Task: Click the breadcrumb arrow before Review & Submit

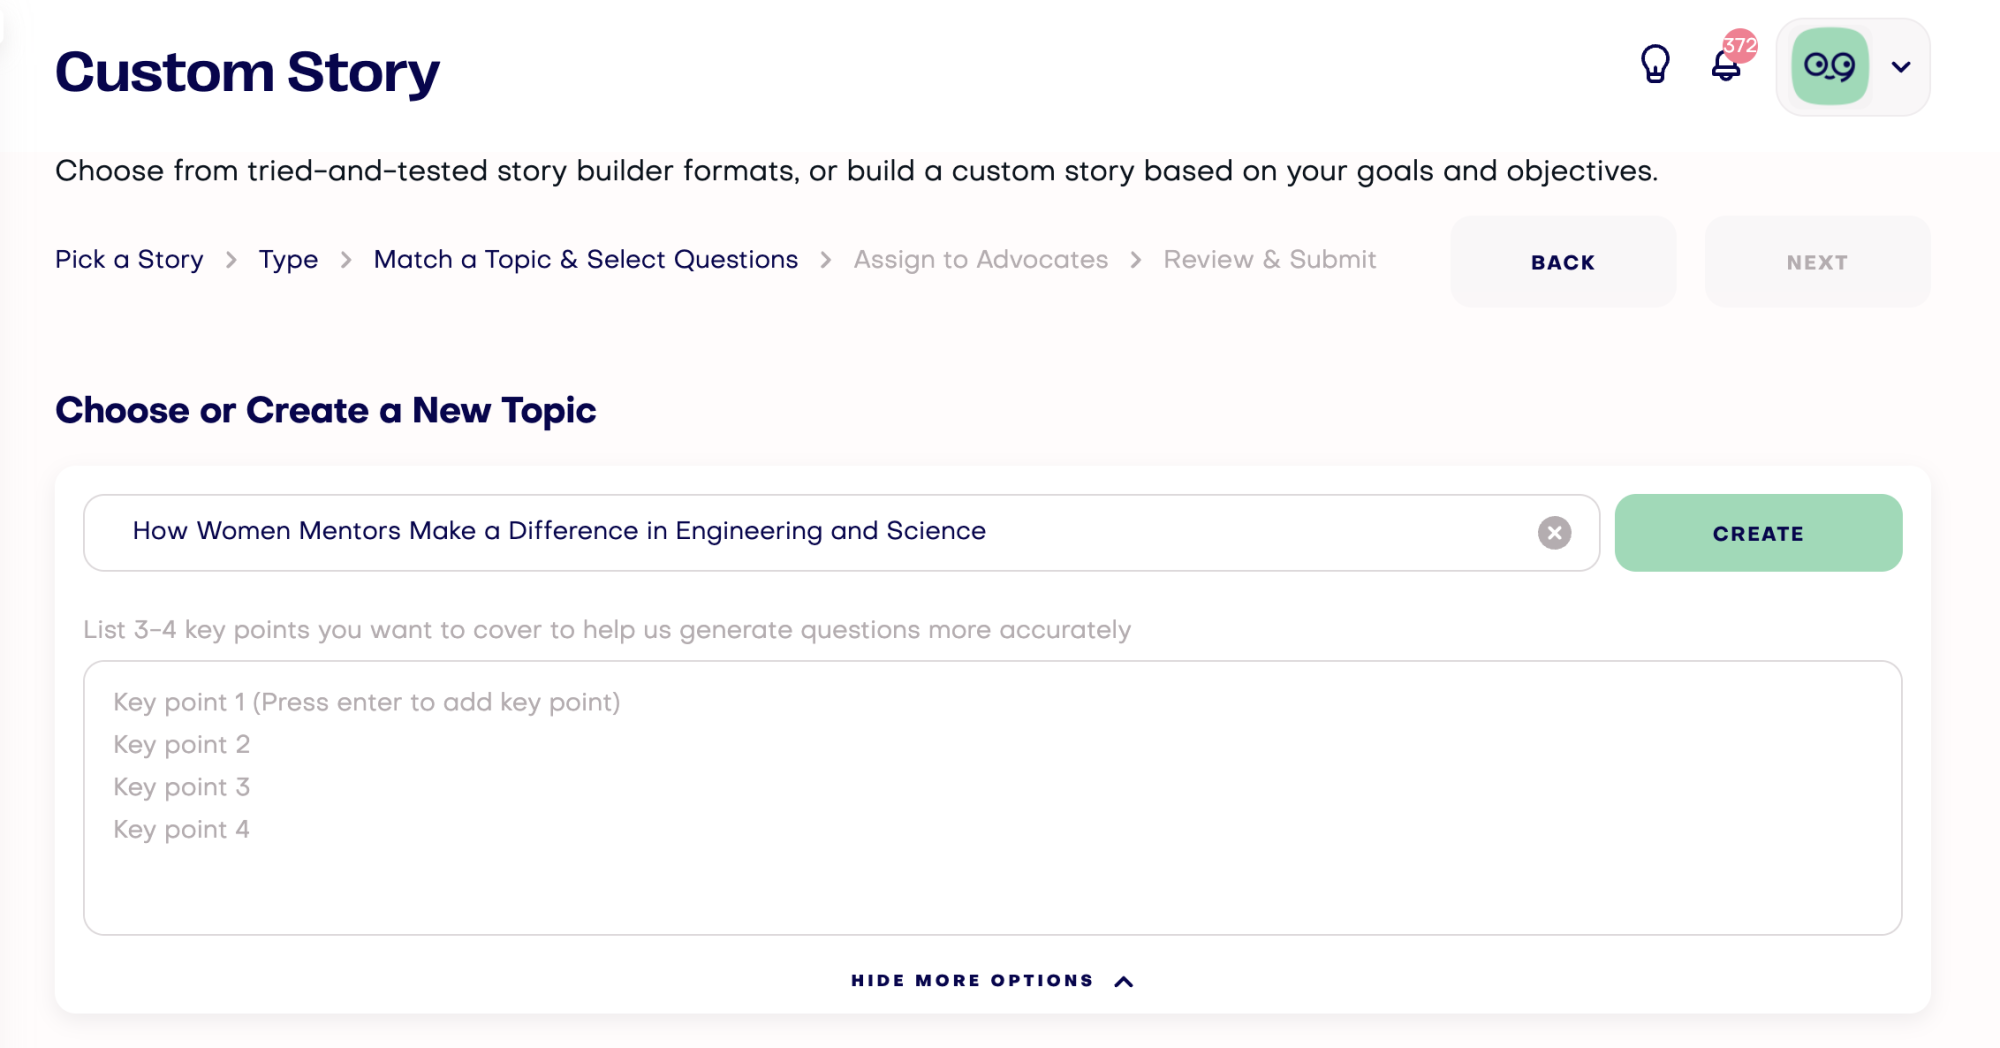Action: click(x=1136, y=260)
